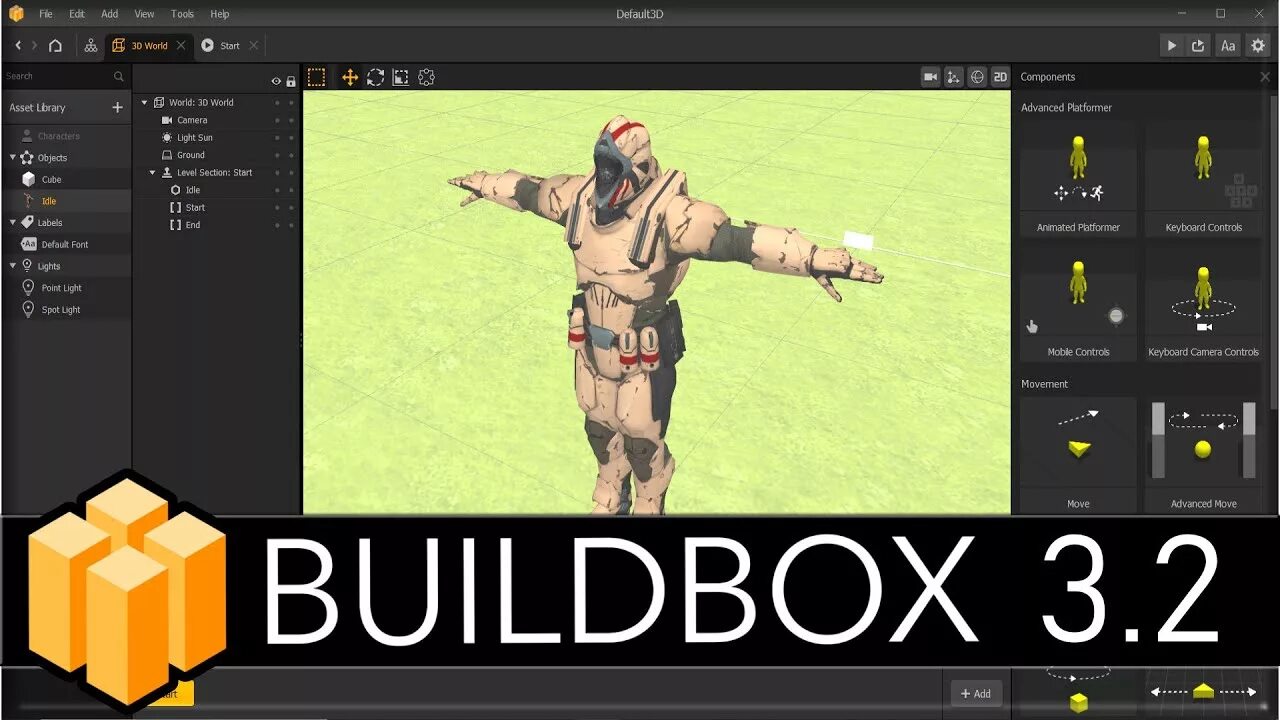Open the Tools menu
This screenshot has width=1280, height=720.
[182, 14]
